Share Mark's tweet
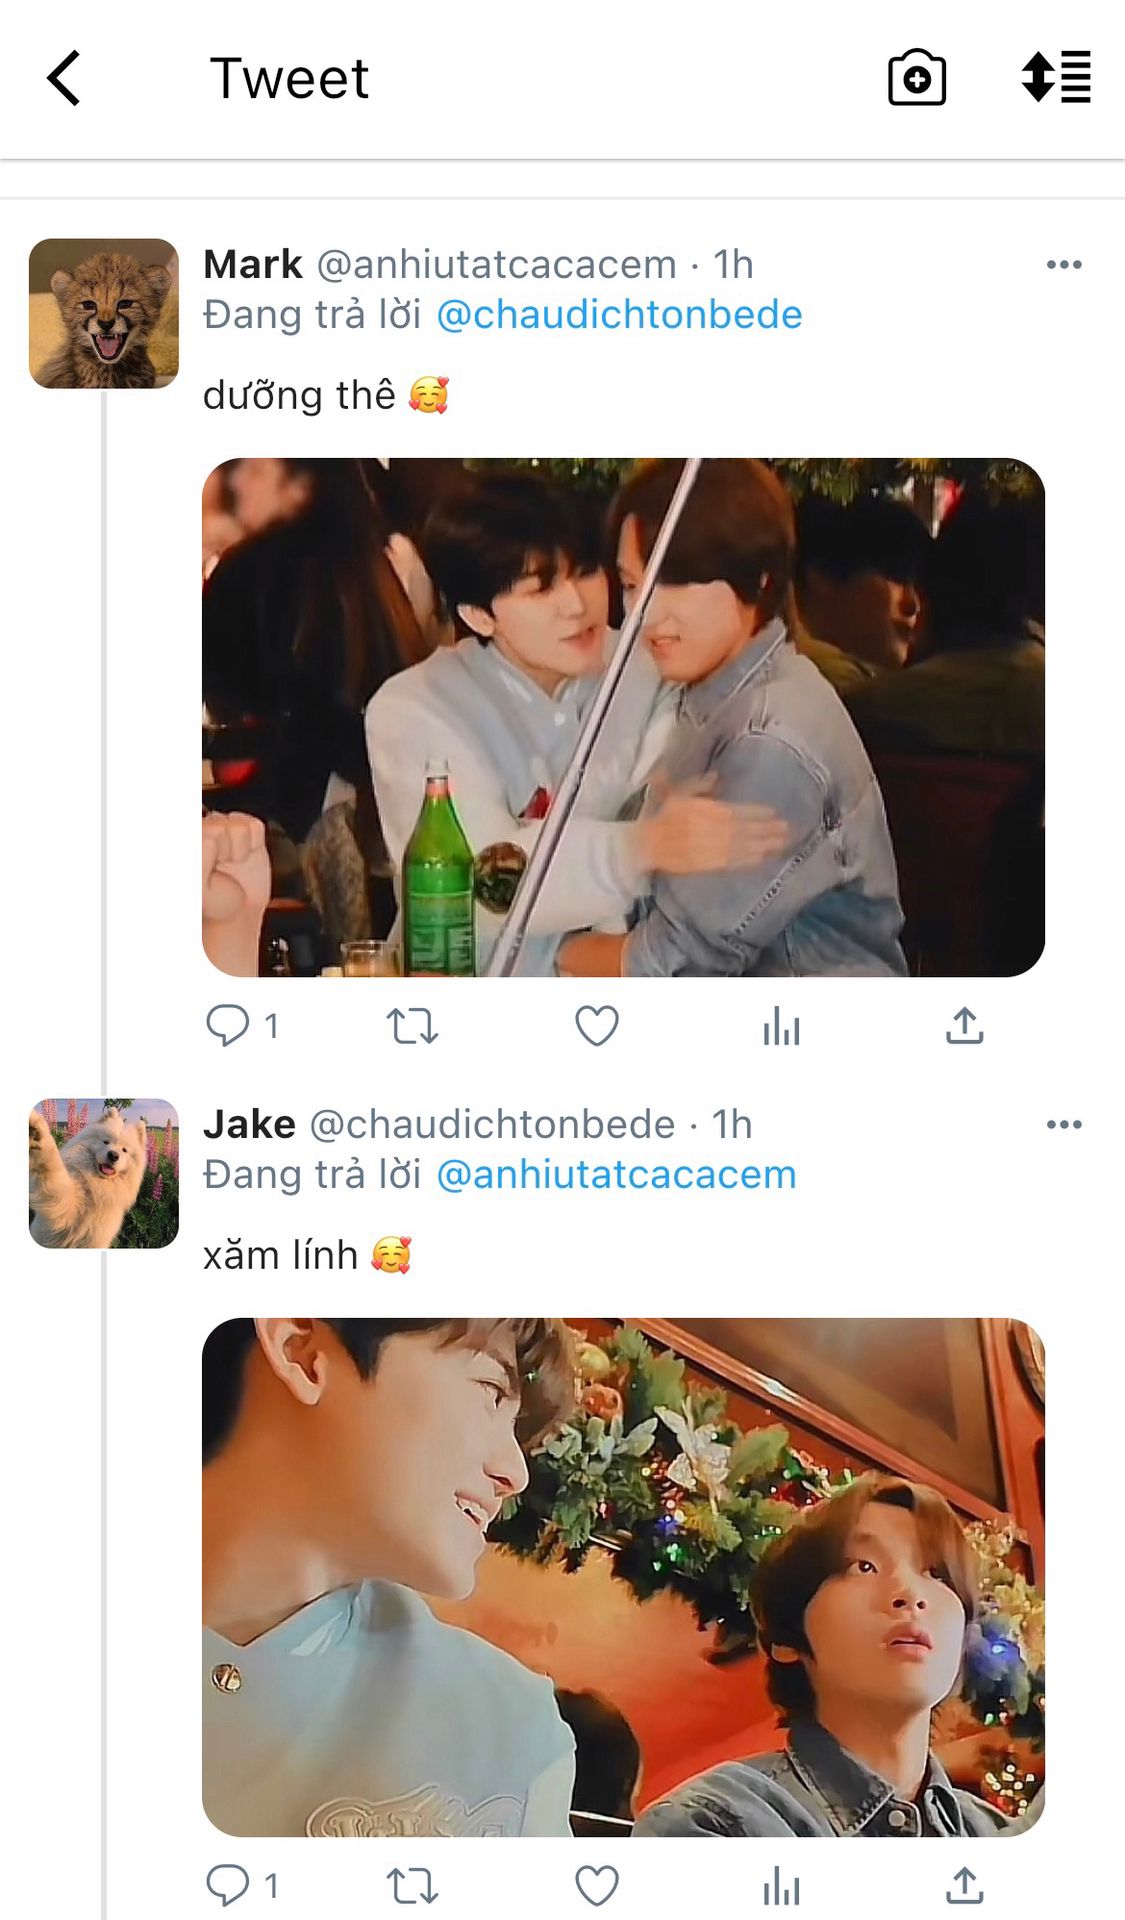The height and width of the screenshot is (1920, 1125). pyautogui.click(x=964, y=1026)
